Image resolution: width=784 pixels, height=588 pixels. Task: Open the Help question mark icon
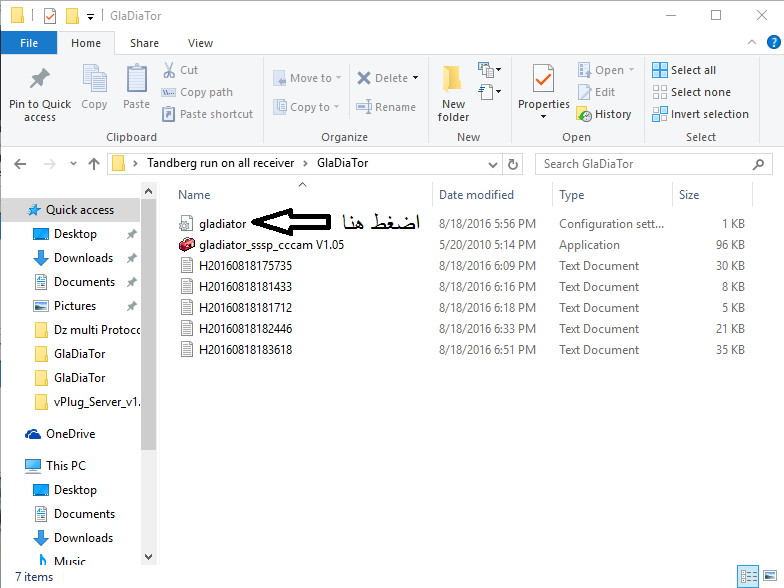pos(773,42)
